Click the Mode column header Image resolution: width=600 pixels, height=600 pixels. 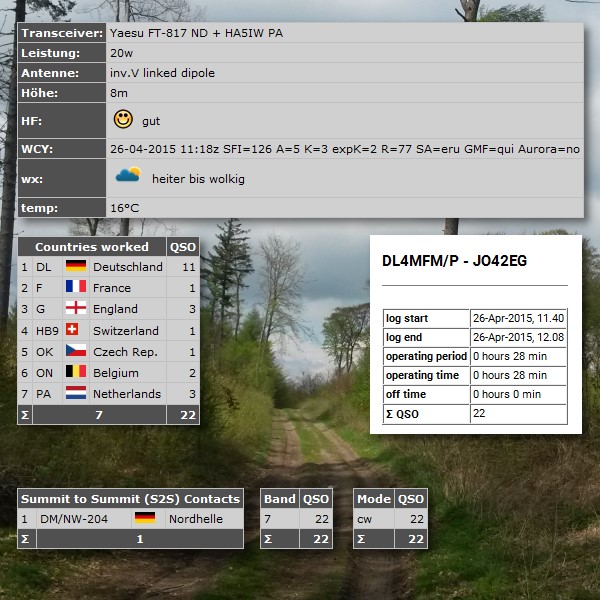pos(374,498)
